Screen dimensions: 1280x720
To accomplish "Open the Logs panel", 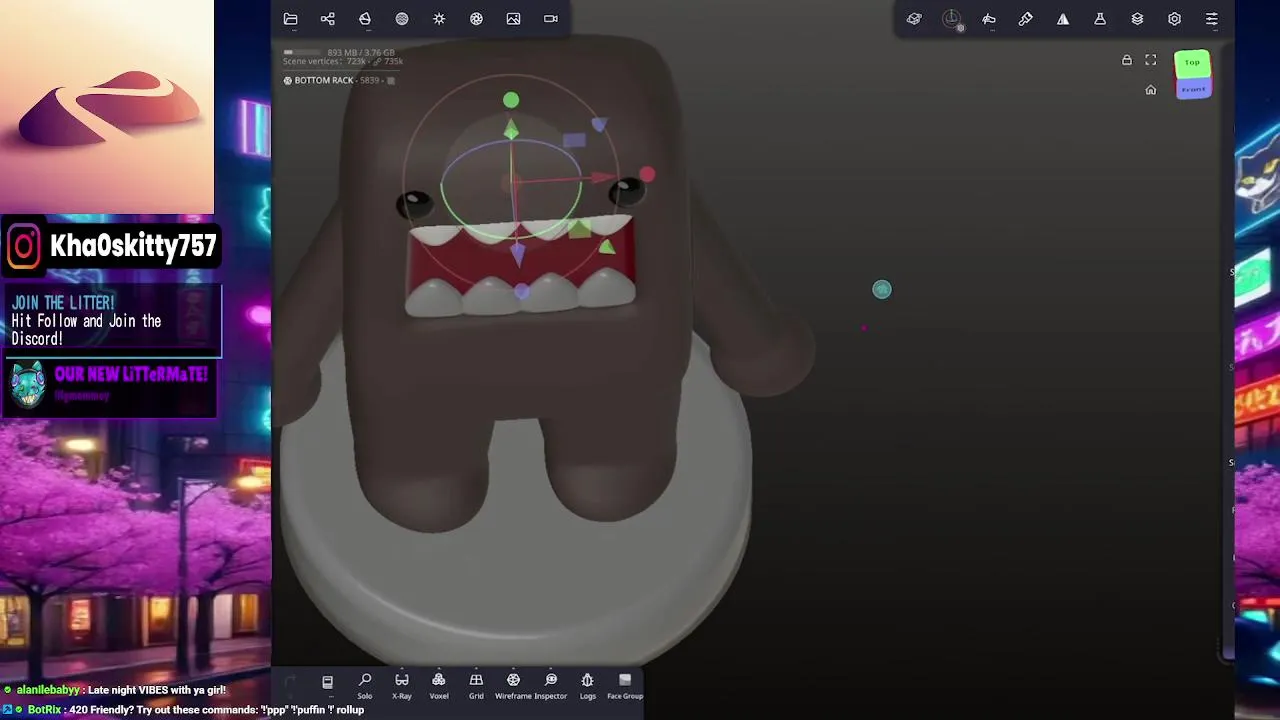I will [x=588, y=686].
